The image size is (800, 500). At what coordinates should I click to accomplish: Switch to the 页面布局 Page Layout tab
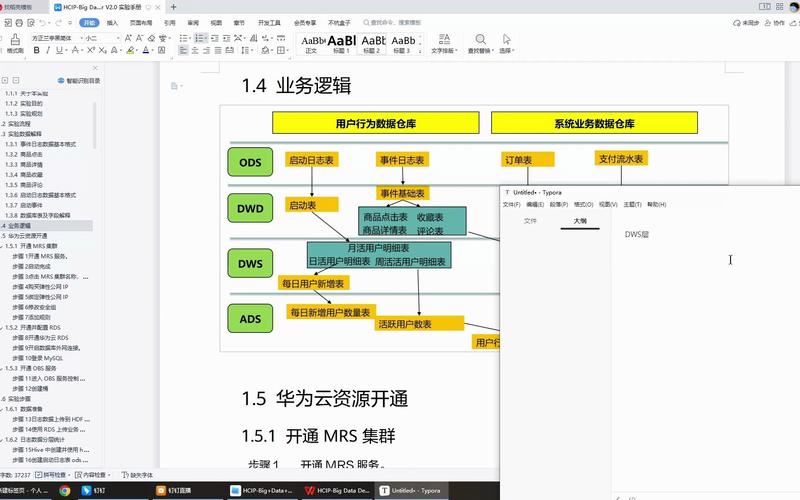click(x=141, y=22)
